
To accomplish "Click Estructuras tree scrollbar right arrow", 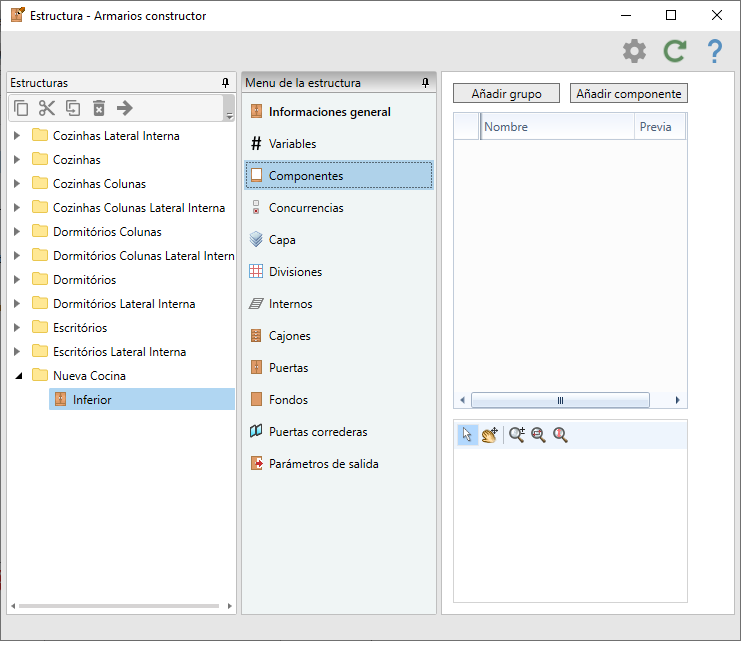I will point(230,606).
